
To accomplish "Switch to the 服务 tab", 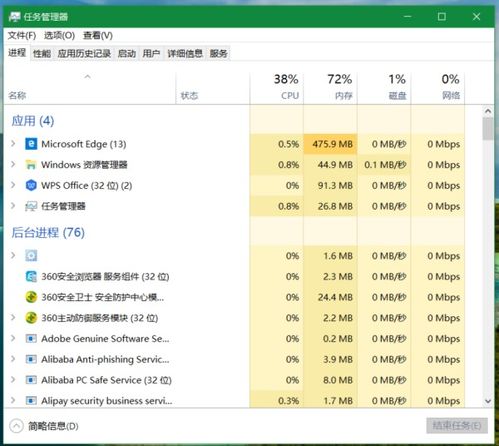I will tap(219, 54).
